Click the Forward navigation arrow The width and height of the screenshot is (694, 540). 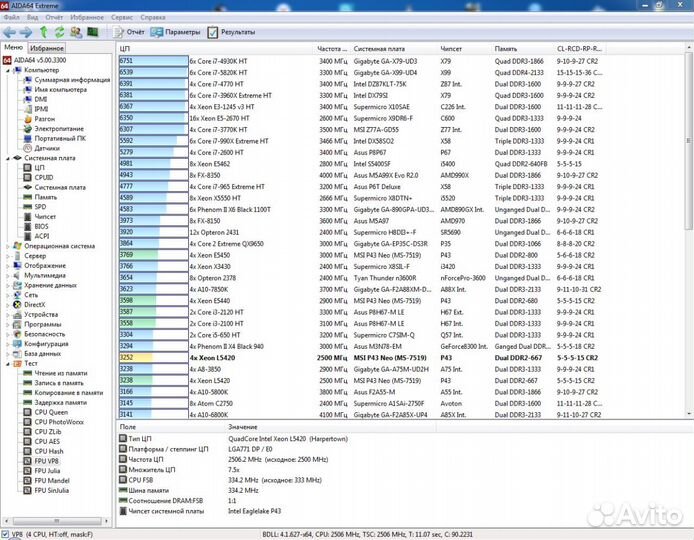[26, 32]
